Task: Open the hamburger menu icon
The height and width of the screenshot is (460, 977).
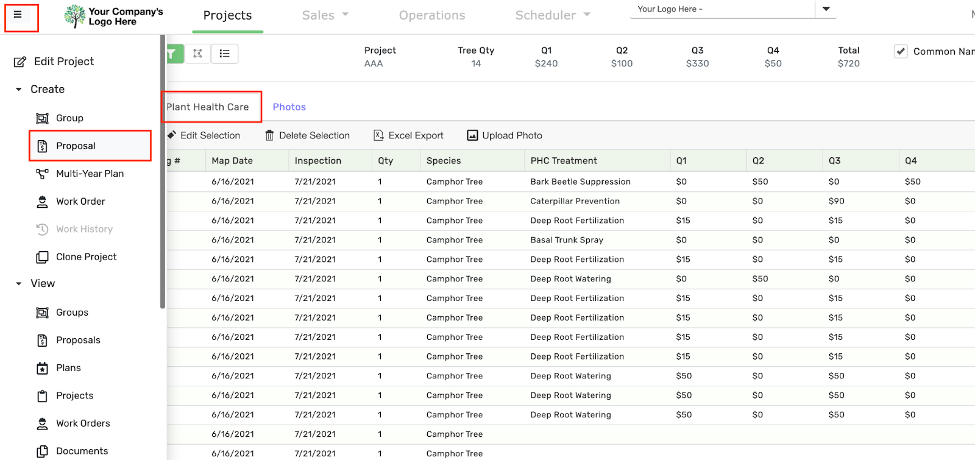Action: click(x=17, y=15)
